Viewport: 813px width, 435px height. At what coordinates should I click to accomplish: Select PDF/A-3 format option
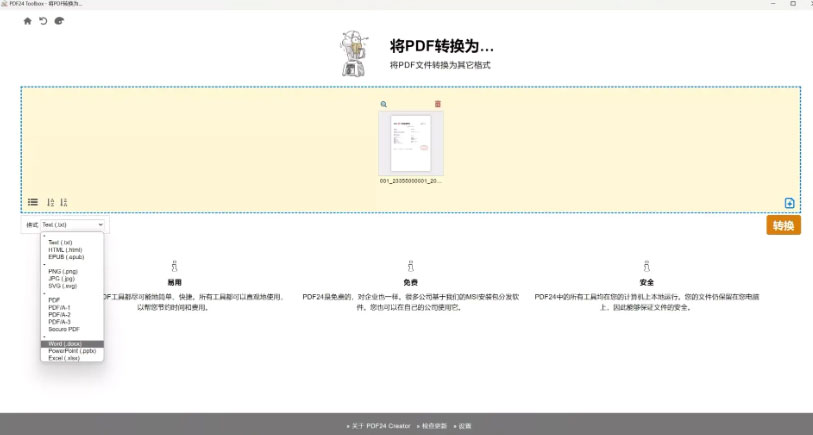click(59, 322)
